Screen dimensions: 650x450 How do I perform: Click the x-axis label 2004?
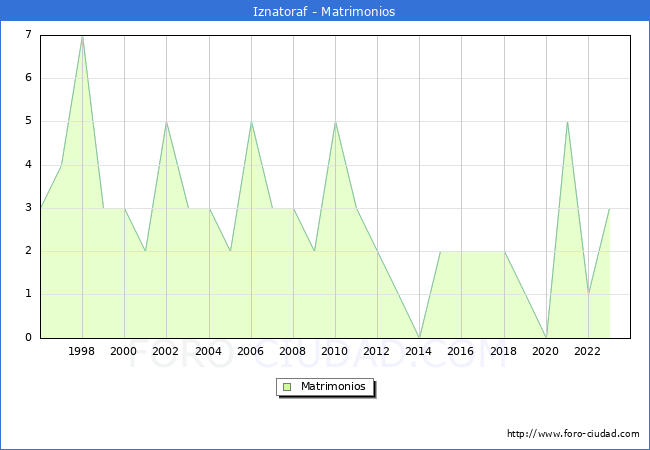tap(208, 351)
